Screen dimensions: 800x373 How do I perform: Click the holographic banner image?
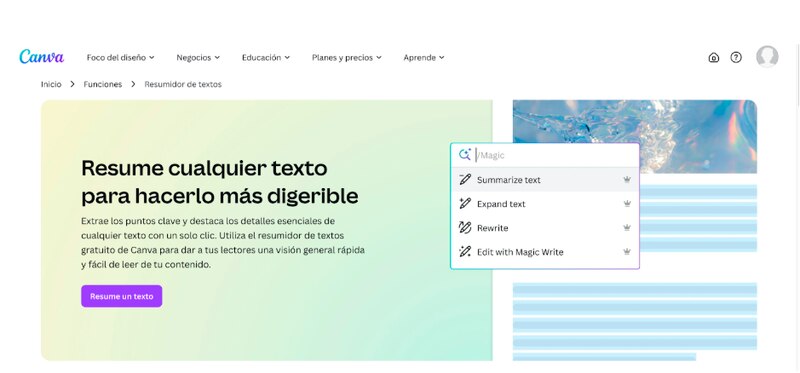point(635,136)
